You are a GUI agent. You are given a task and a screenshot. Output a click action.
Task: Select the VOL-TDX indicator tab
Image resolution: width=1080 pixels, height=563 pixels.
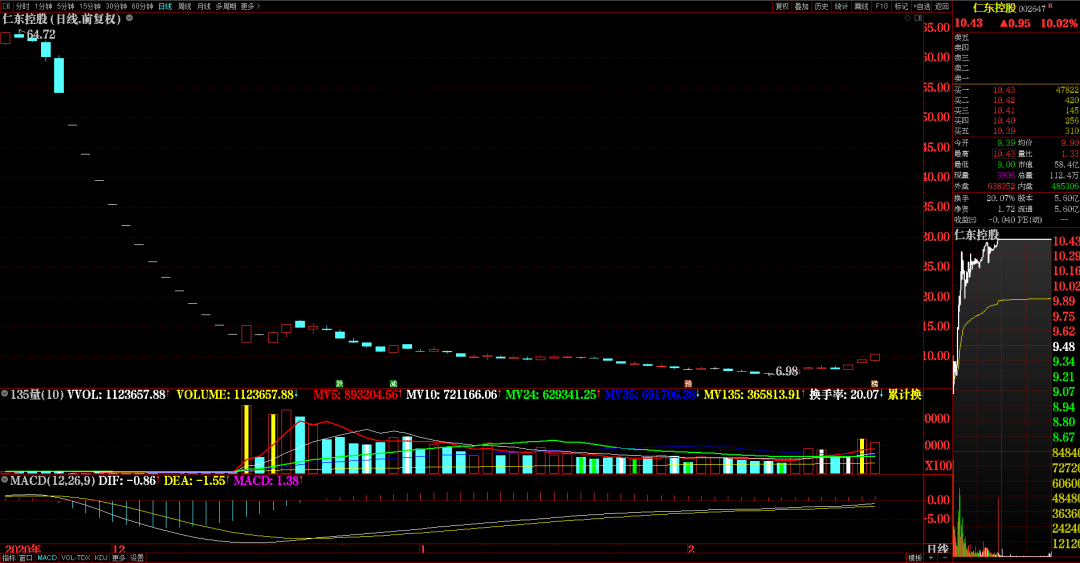coord(76,558)
